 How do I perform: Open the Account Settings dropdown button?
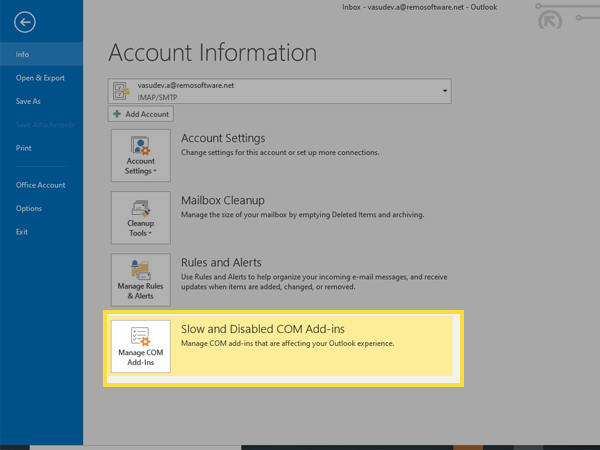click(141, 155)
